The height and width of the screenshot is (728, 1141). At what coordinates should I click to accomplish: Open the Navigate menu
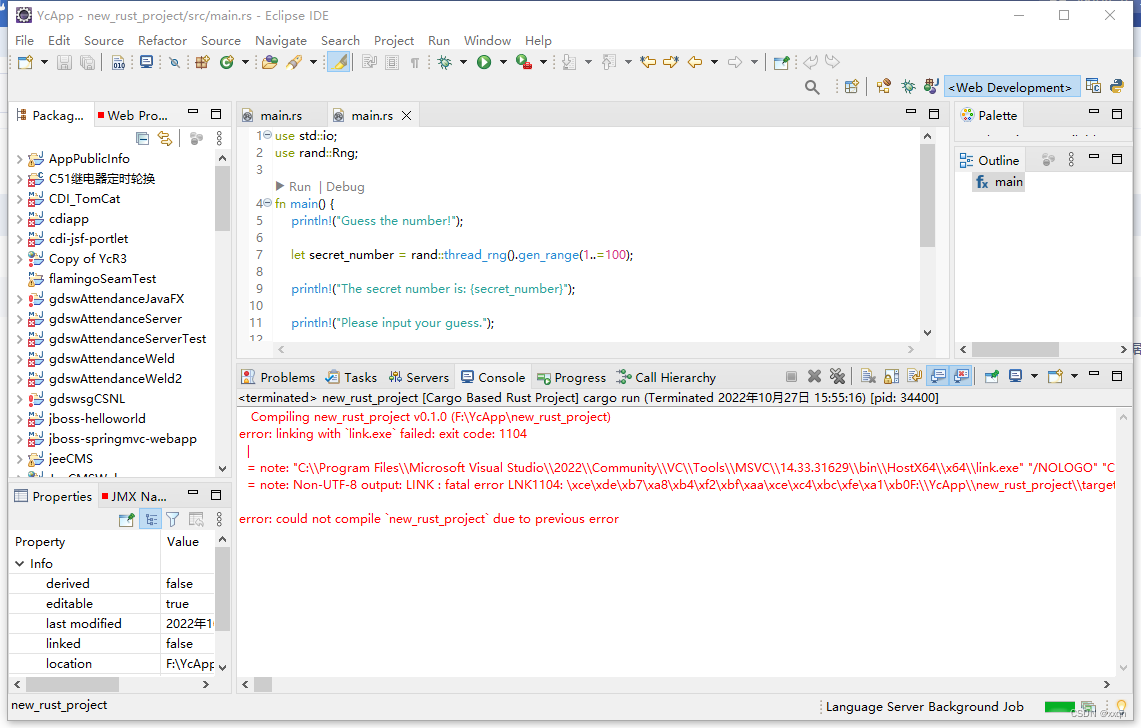281,41
